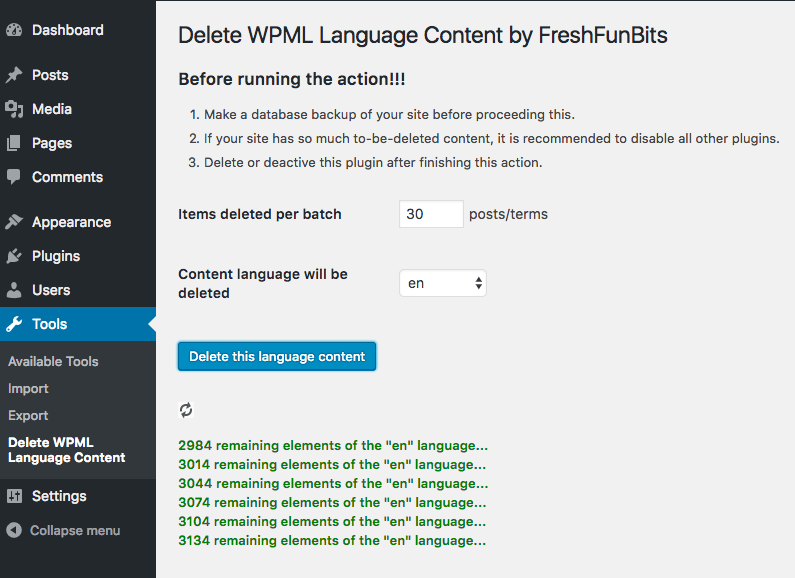Viewport: 795px width, 578px height.
Task: Click the Pages icon in sidebar
Action: 14,143
